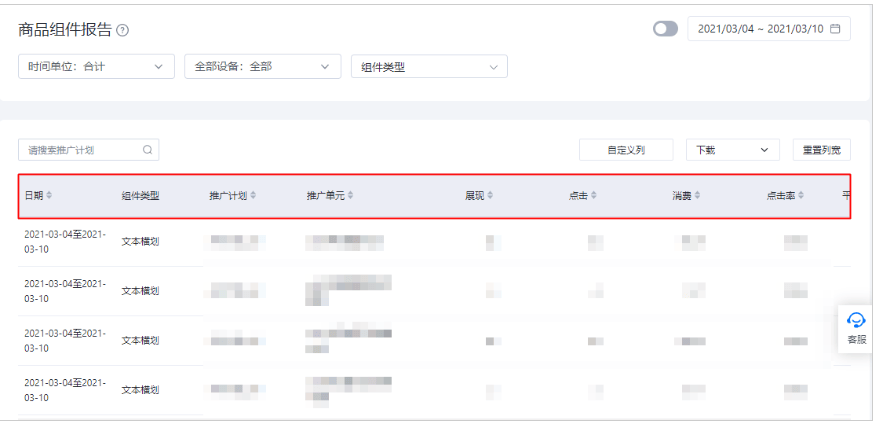873x422 pixels.
Task: Click the 推广单元 header label
Action: [x=326, y=195]
